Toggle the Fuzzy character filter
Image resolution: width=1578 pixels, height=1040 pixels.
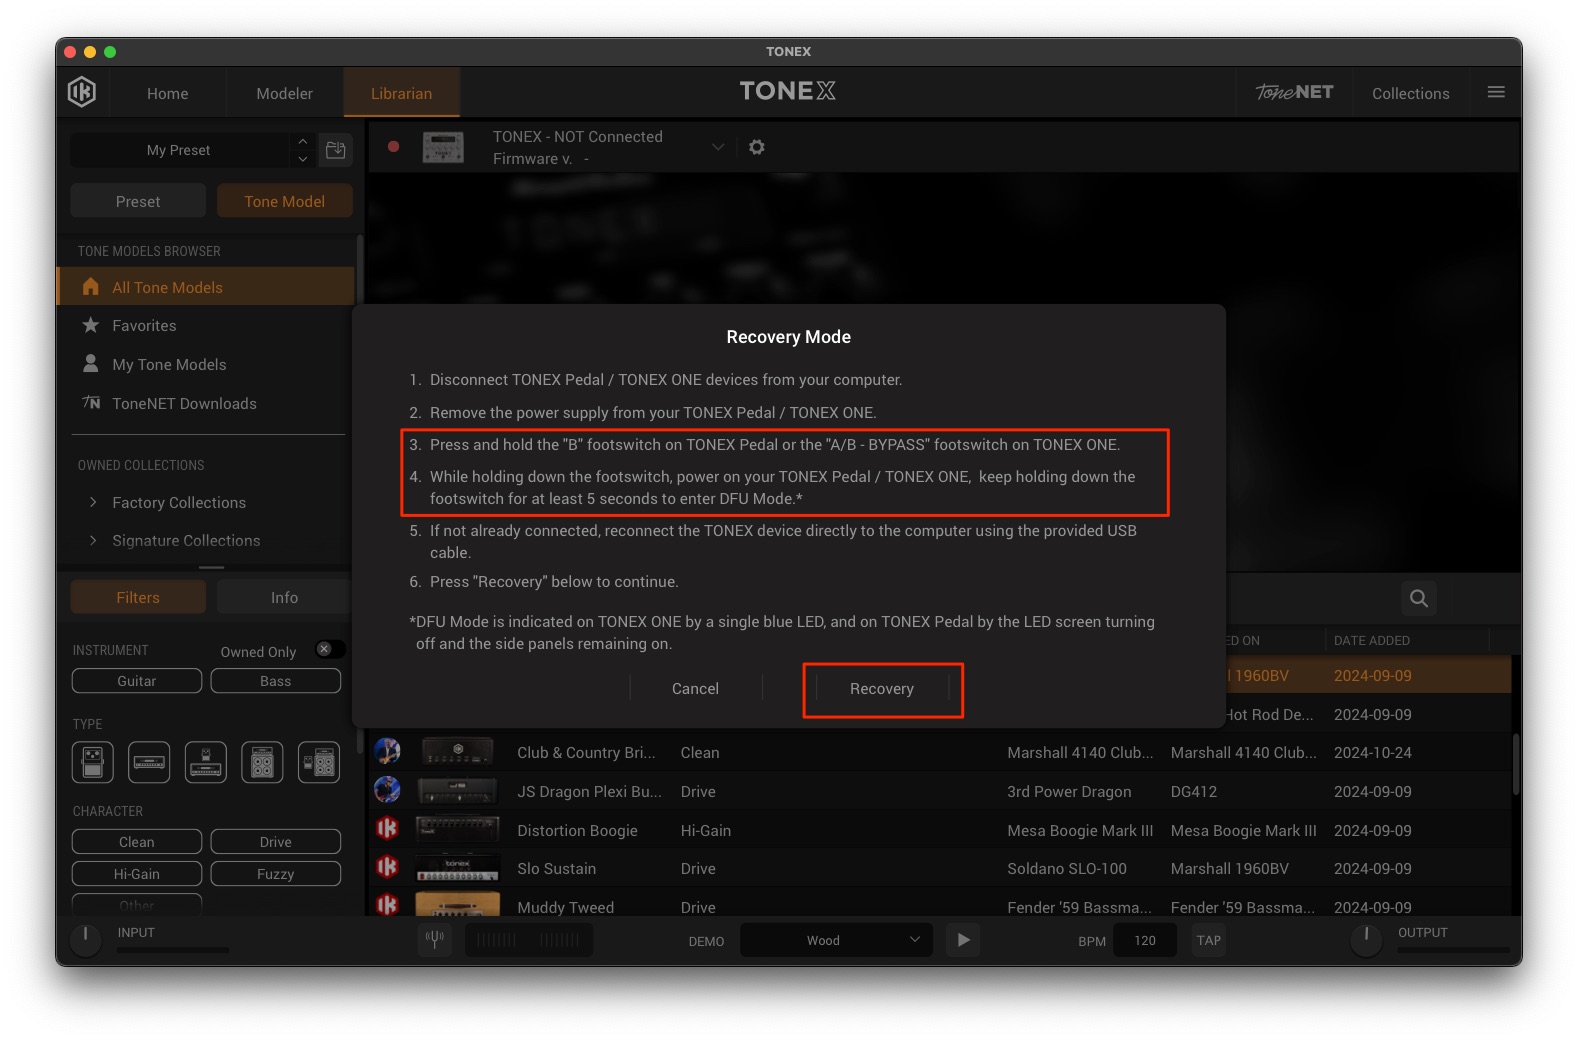[x=276, y=874]
